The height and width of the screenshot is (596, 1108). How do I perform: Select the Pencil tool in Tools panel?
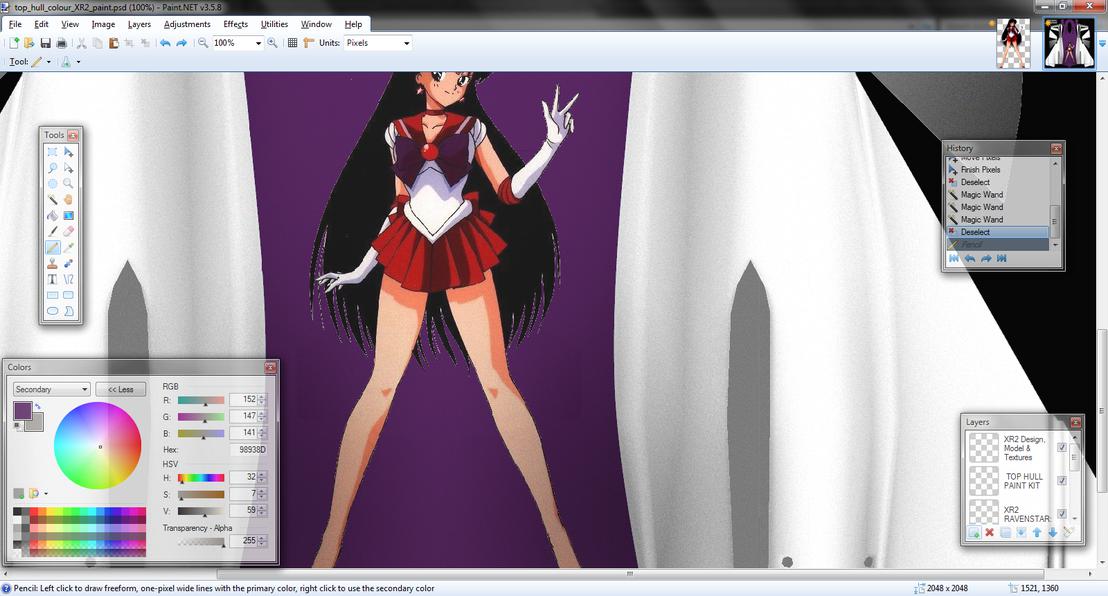(52, 247)
